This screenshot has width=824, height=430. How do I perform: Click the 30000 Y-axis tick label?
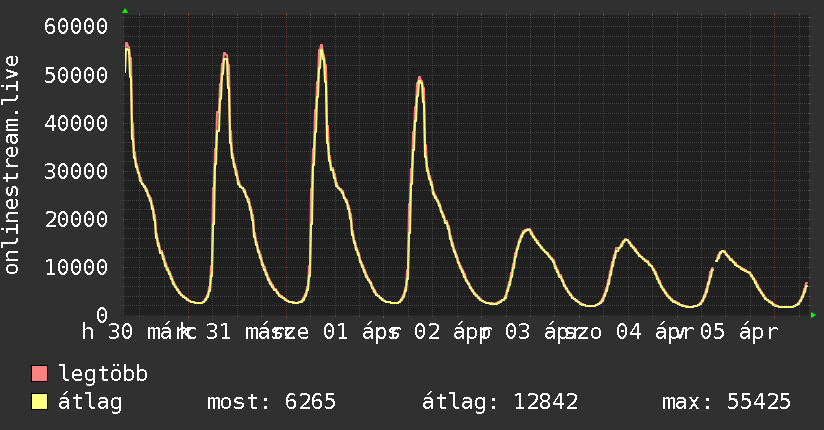click(77, 171)
